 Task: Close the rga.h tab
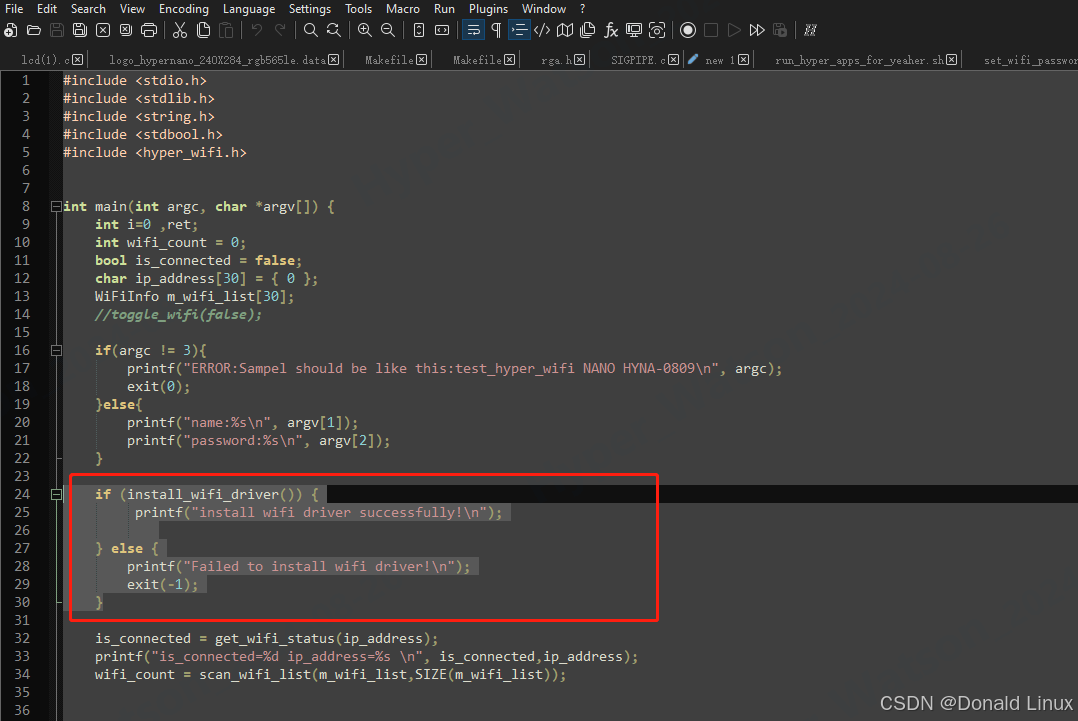pos(580,60)
